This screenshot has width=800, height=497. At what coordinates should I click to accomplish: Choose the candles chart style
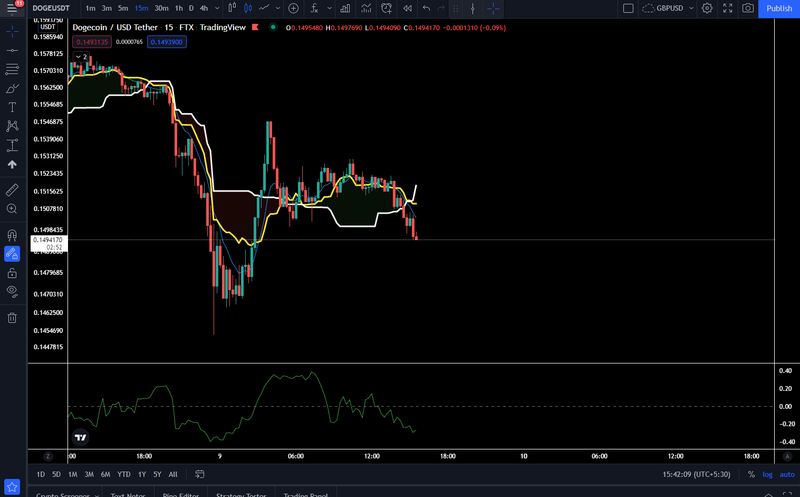pos(248,8)
